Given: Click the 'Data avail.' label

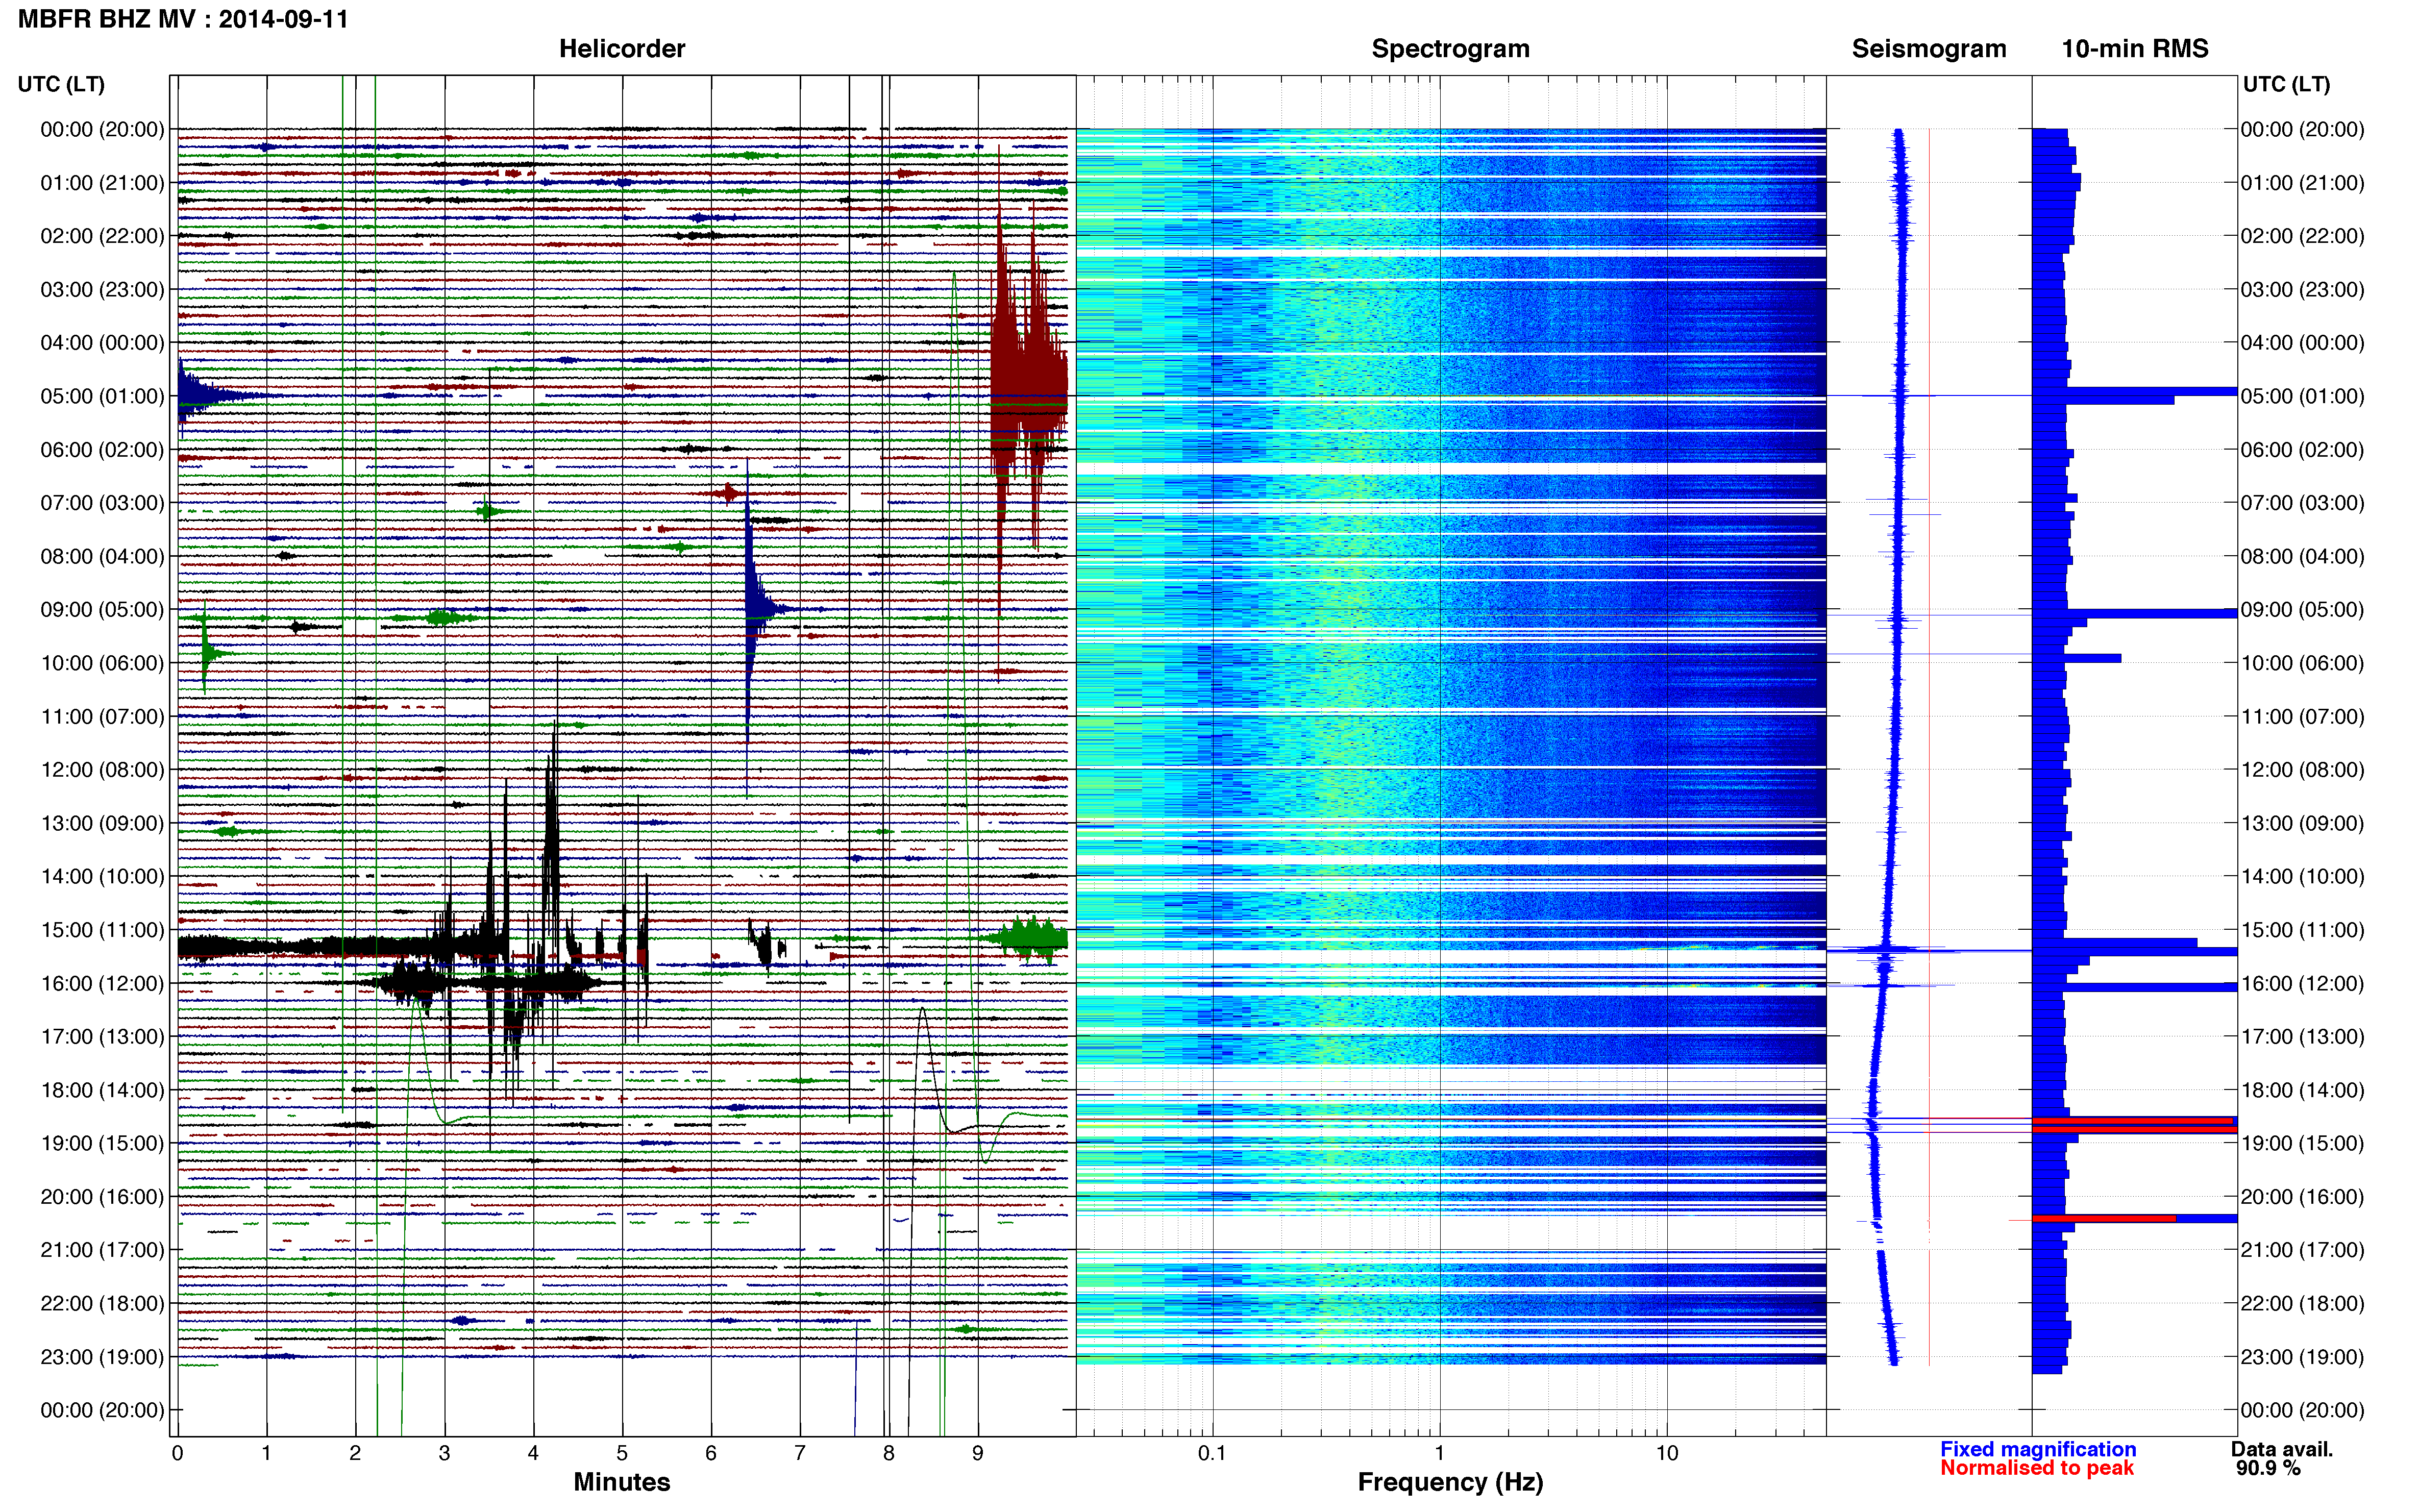Looking at the screenshot, I should 2281,1449.
